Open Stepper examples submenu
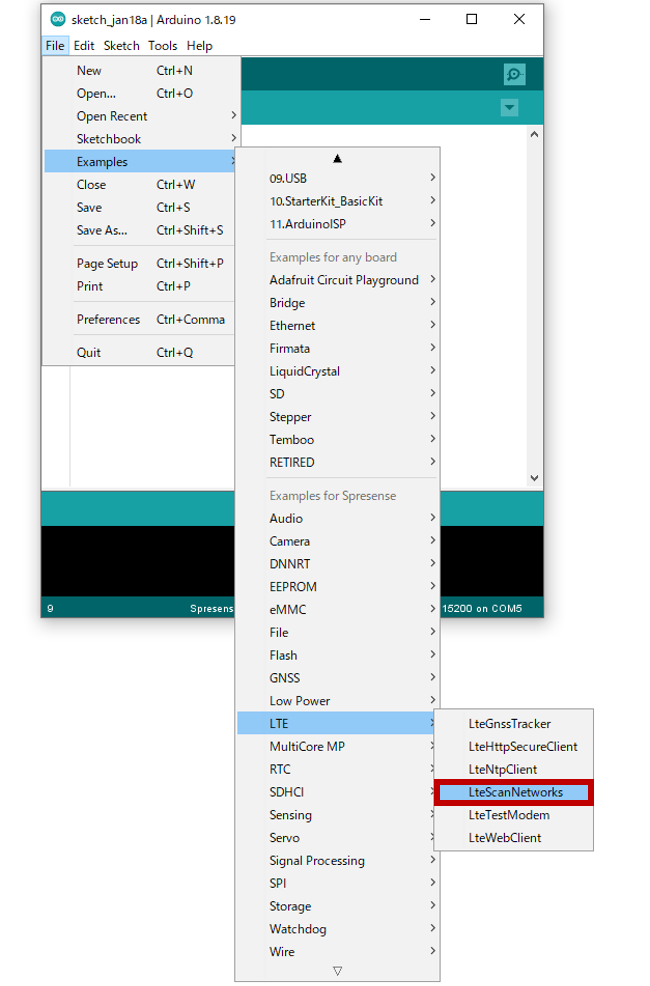The image size is (650, 986). (338, 417)
